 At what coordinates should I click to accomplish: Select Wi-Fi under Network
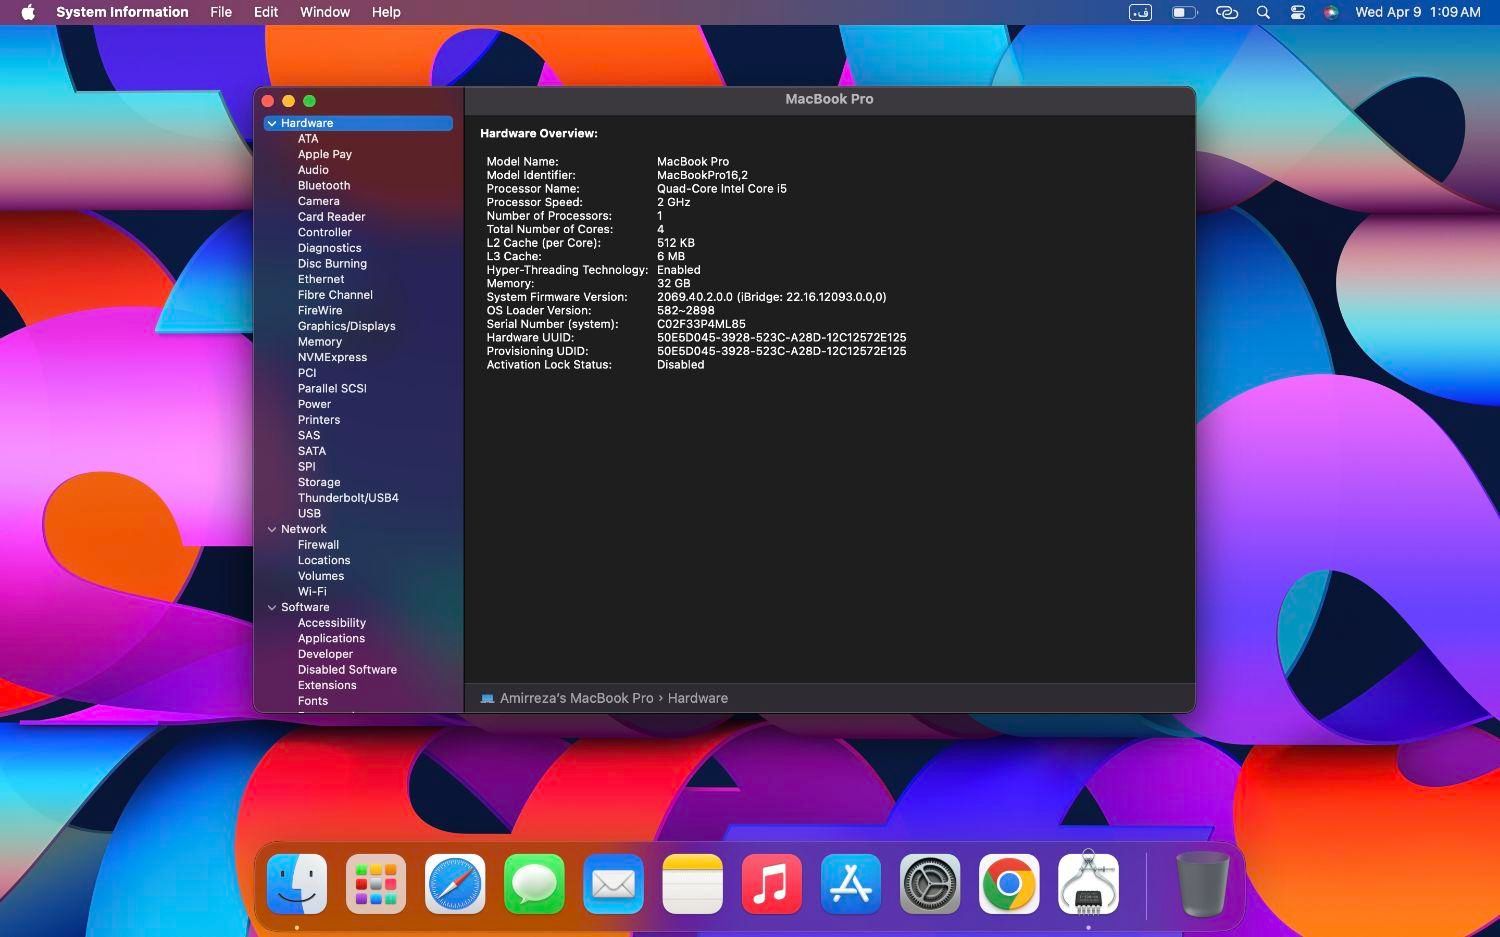(x=312, y=591)
